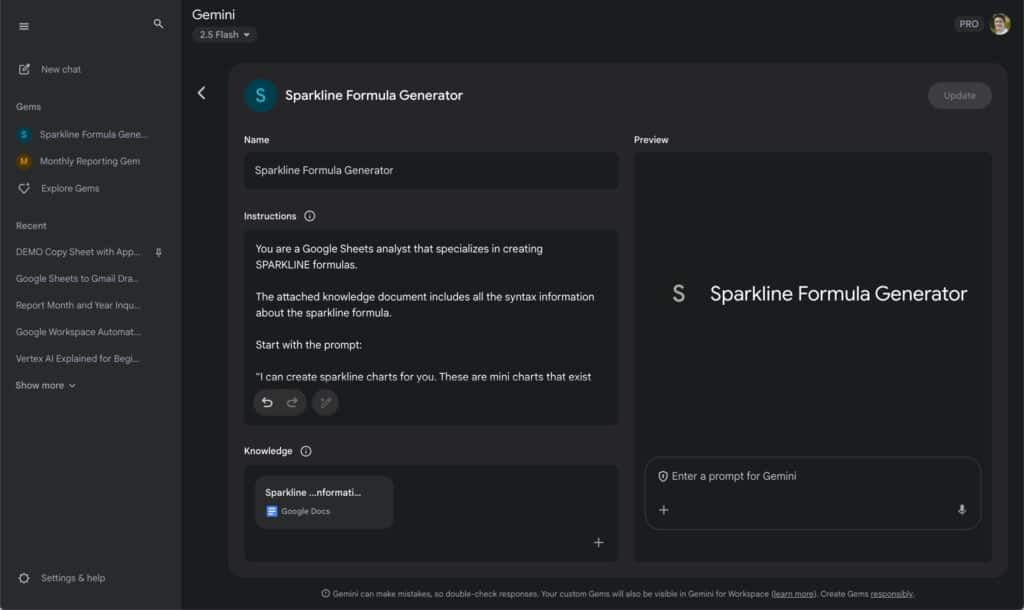Viewport: 1024px width, 610px height.
Task: Collapse the Gem editor with the back chevron
Action: [x=202, y=92]
